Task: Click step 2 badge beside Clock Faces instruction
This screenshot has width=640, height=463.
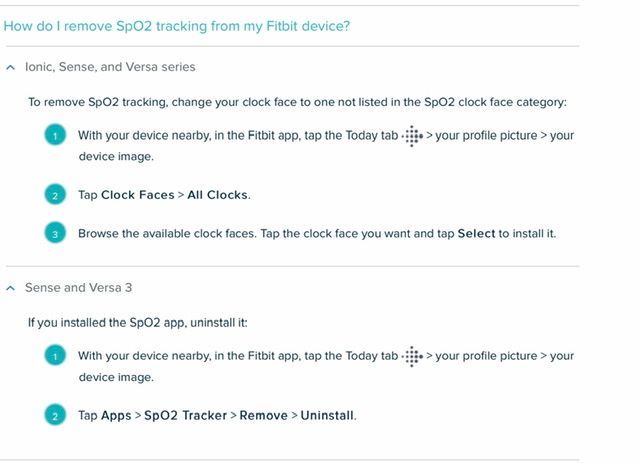Action: [x=55, y=194]
